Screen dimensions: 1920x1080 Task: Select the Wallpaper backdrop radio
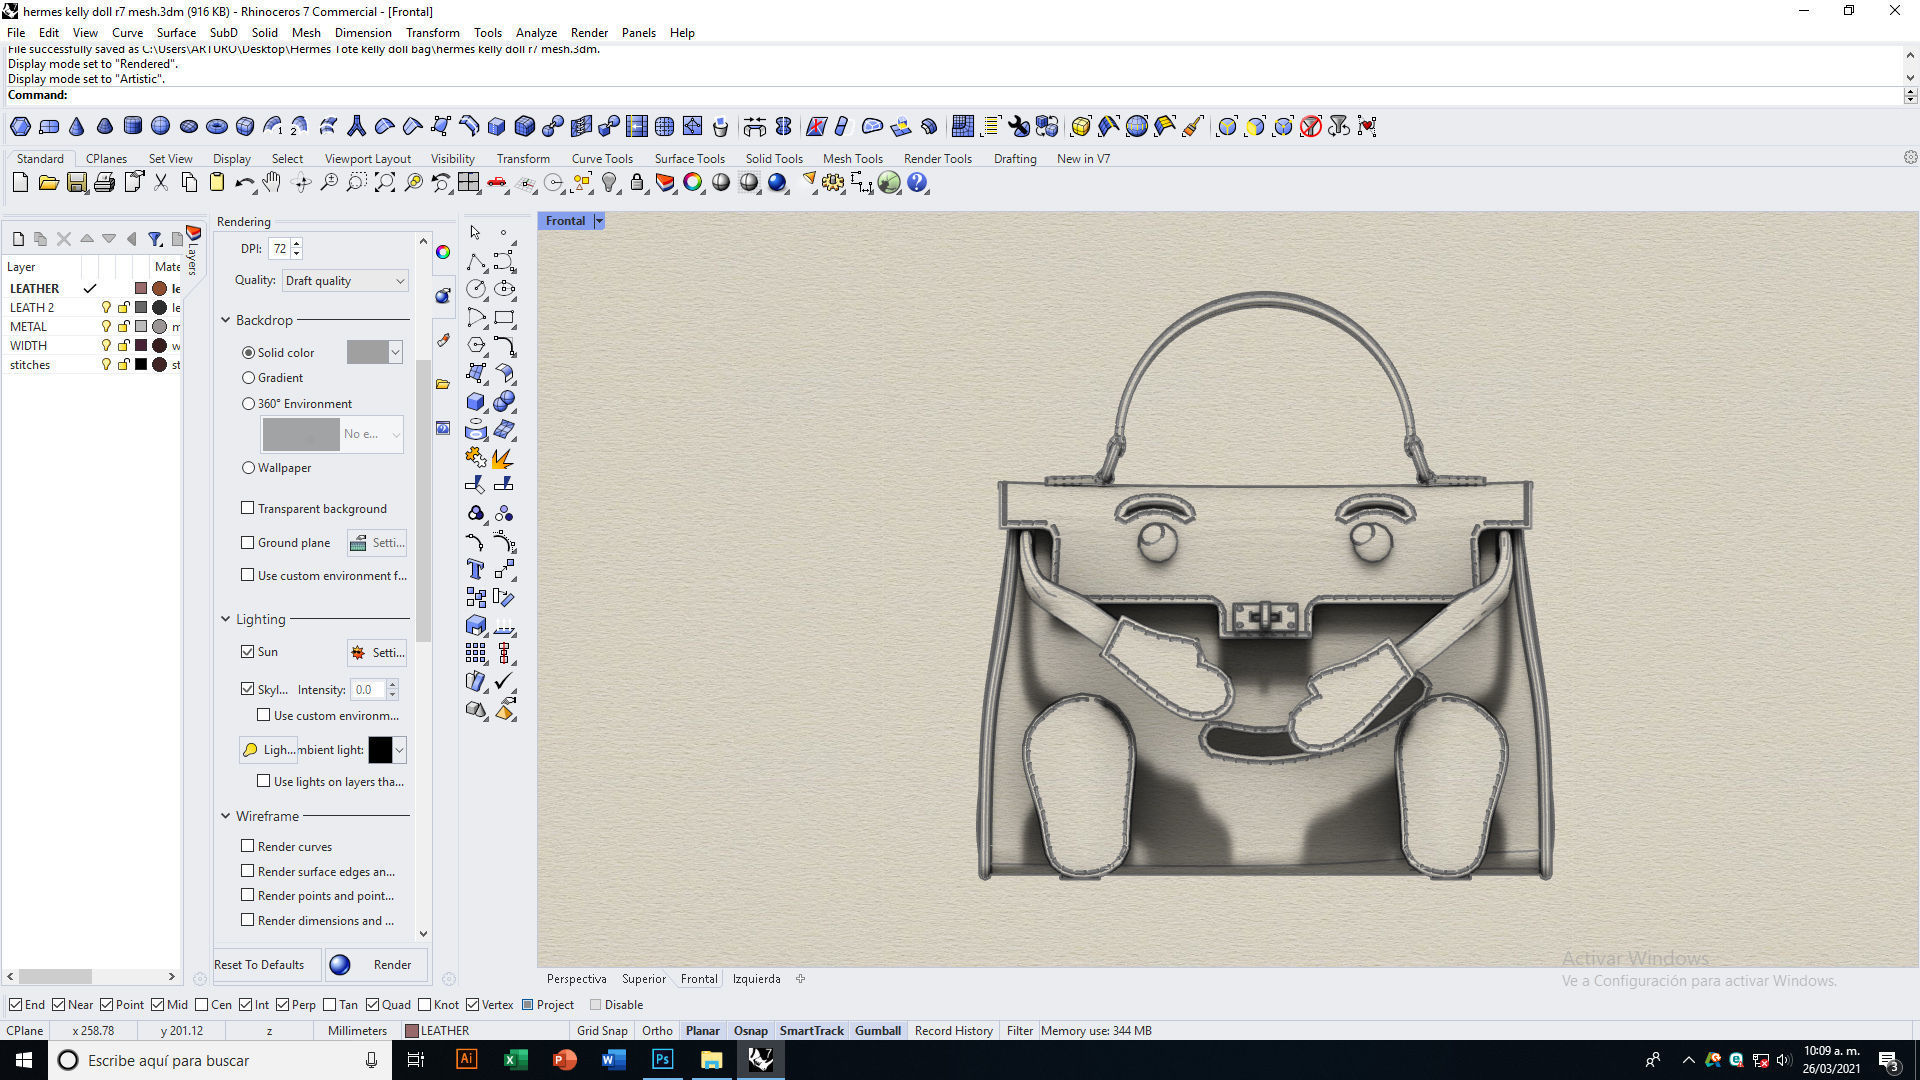click(x=248, y=468)
